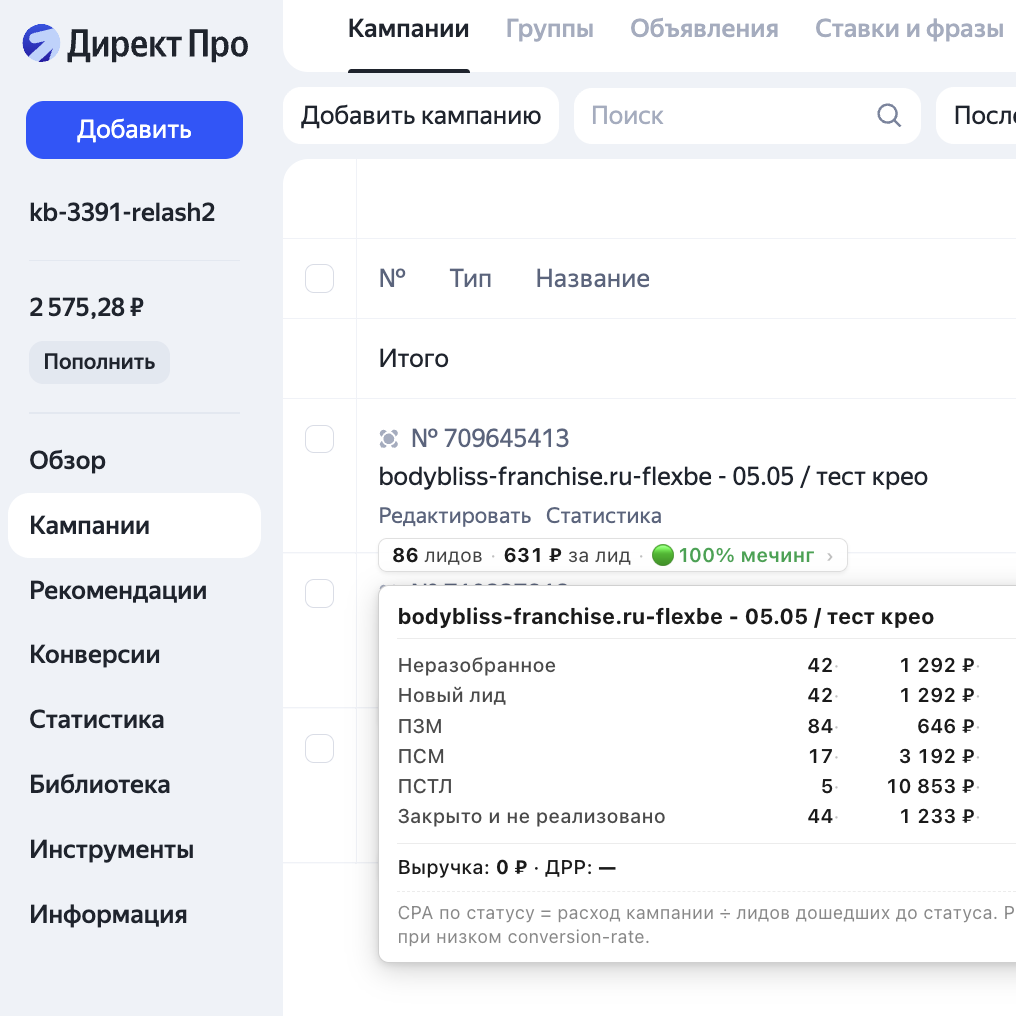Click Новый лид row in the popup
The height and width of the screenshot is (1016, 1016).
click(687, 695)
